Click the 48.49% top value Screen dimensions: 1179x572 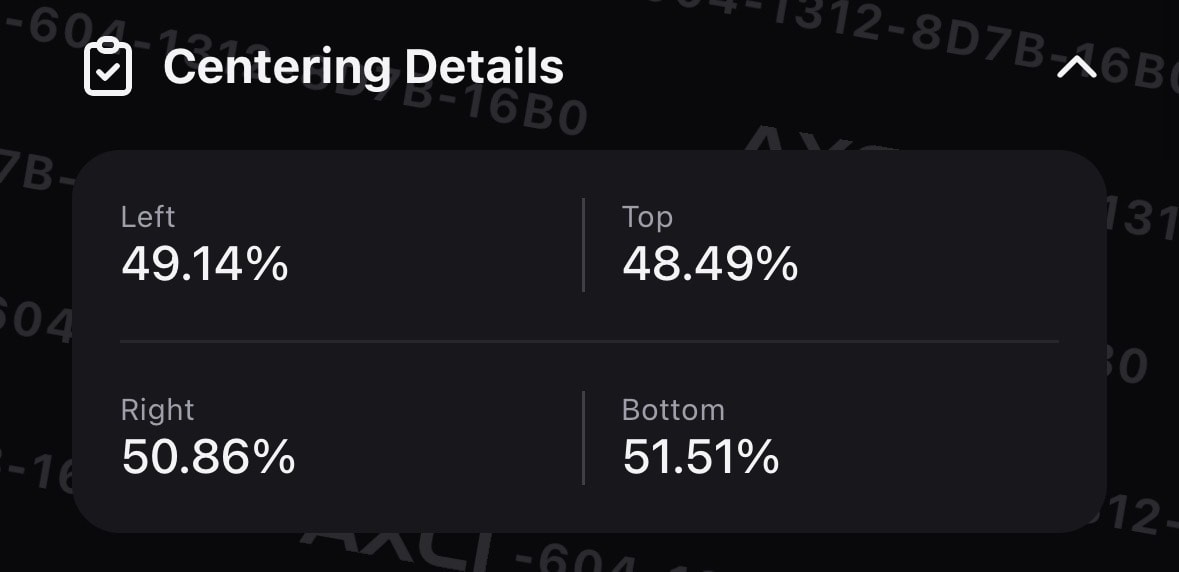point(710,265)
